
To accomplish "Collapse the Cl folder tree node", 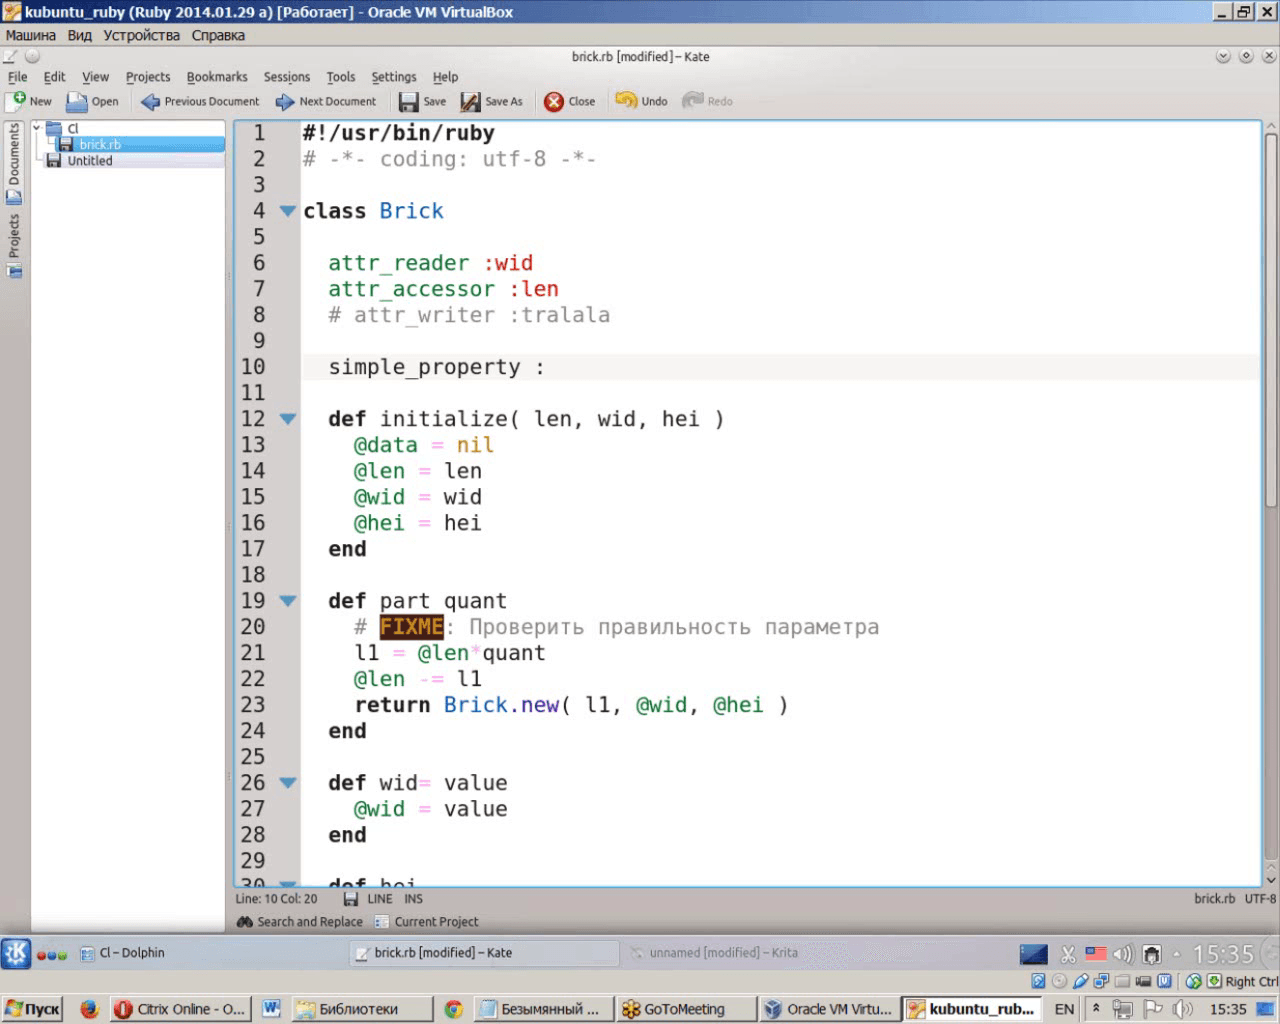I will click(38, 127).
